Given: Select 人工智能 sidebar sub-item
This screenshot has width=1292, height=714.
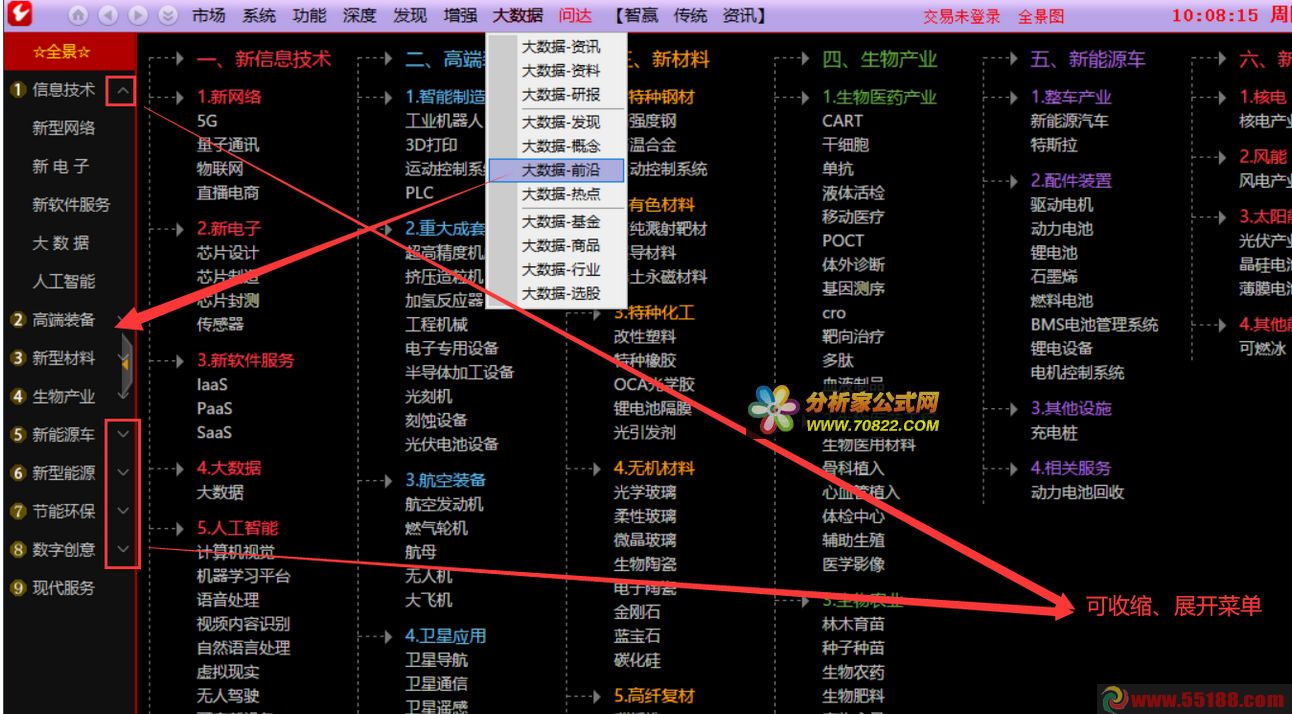Looking at the screenshot, I should 64,281.
